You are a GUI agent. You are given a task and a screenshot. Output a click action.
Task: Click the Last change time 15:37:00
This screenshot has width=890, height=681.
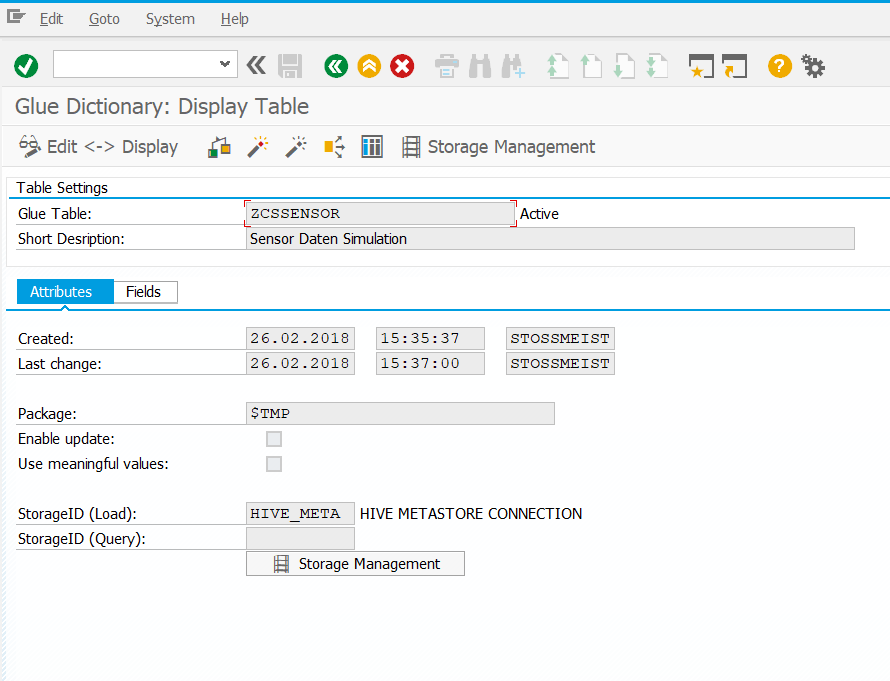pos(430,363)
